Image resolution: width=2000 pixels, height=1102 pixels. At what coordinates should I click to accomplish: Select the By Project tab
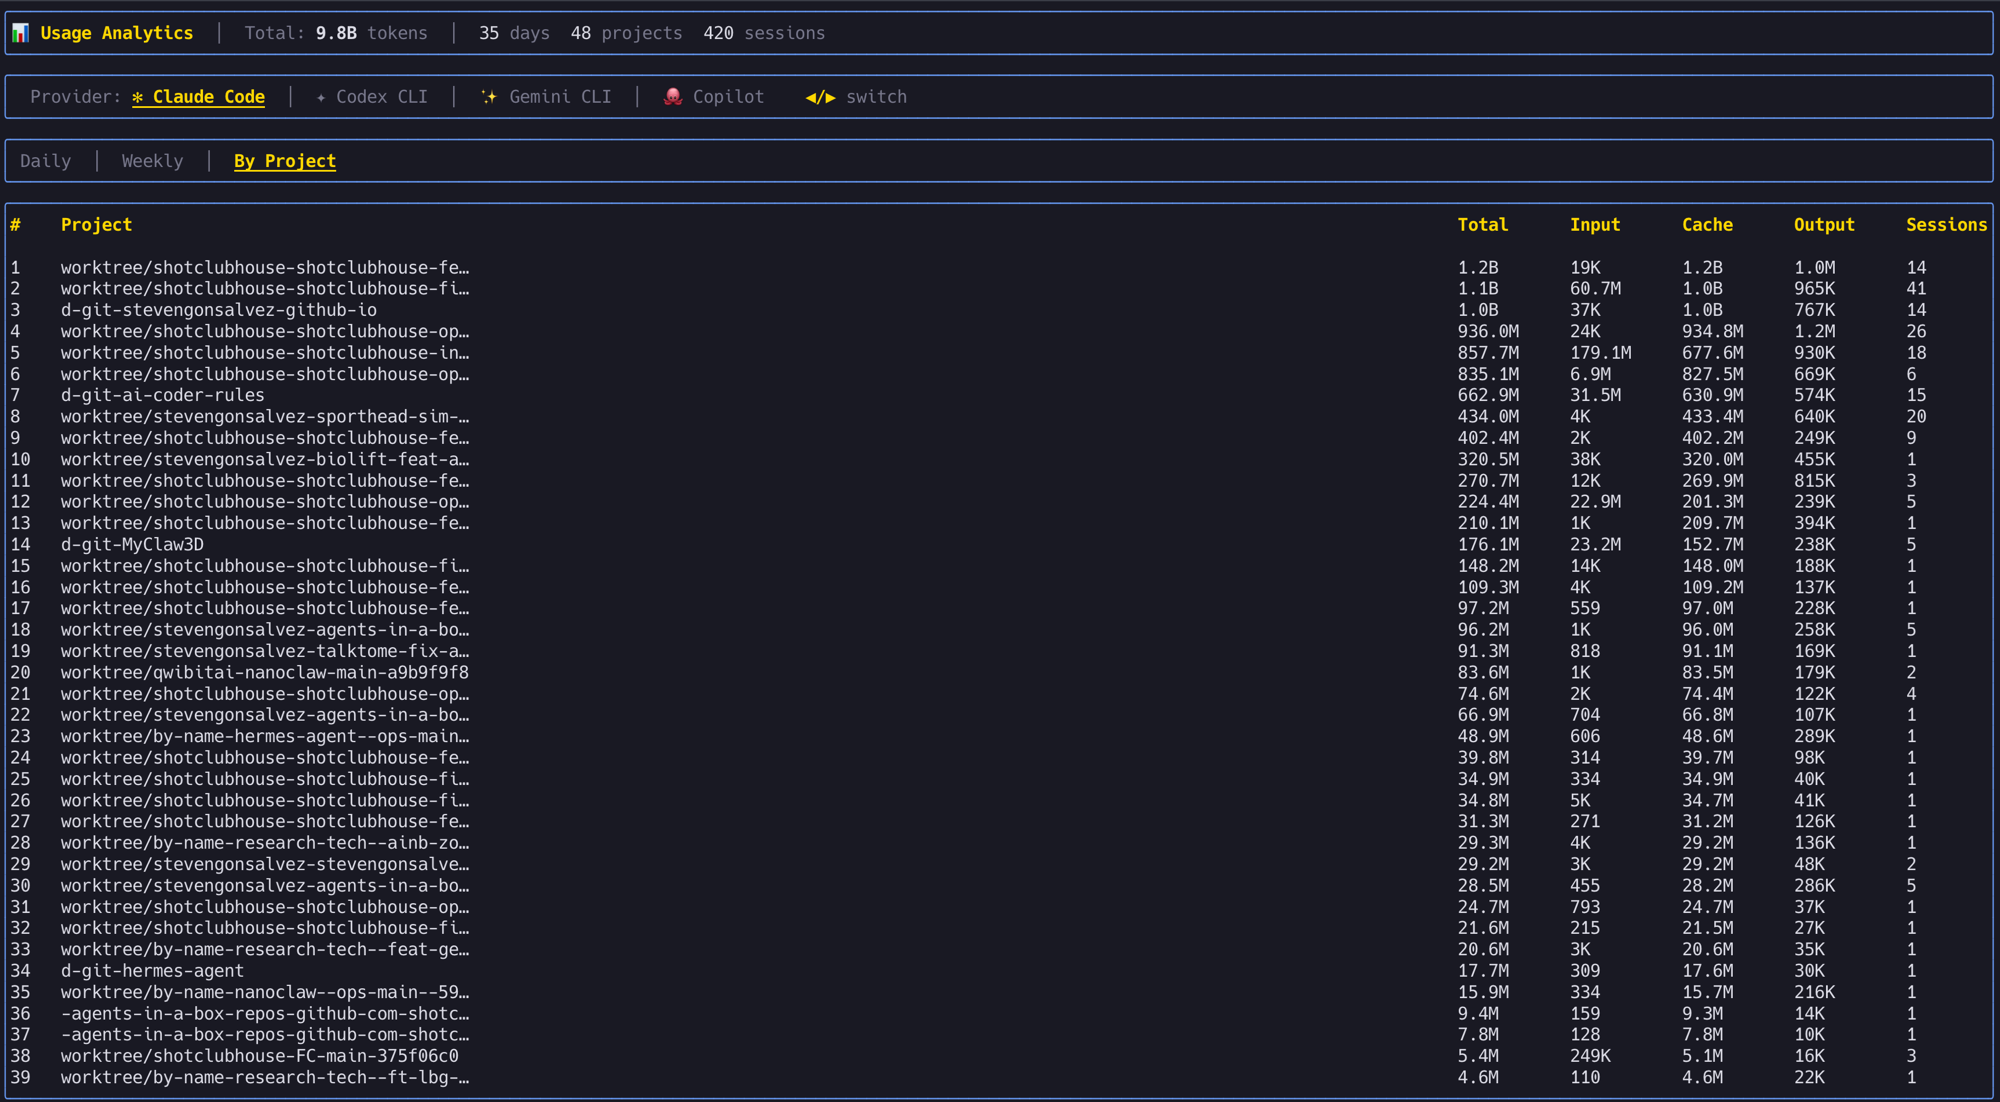pyautogui.click(x=284, y=161)
